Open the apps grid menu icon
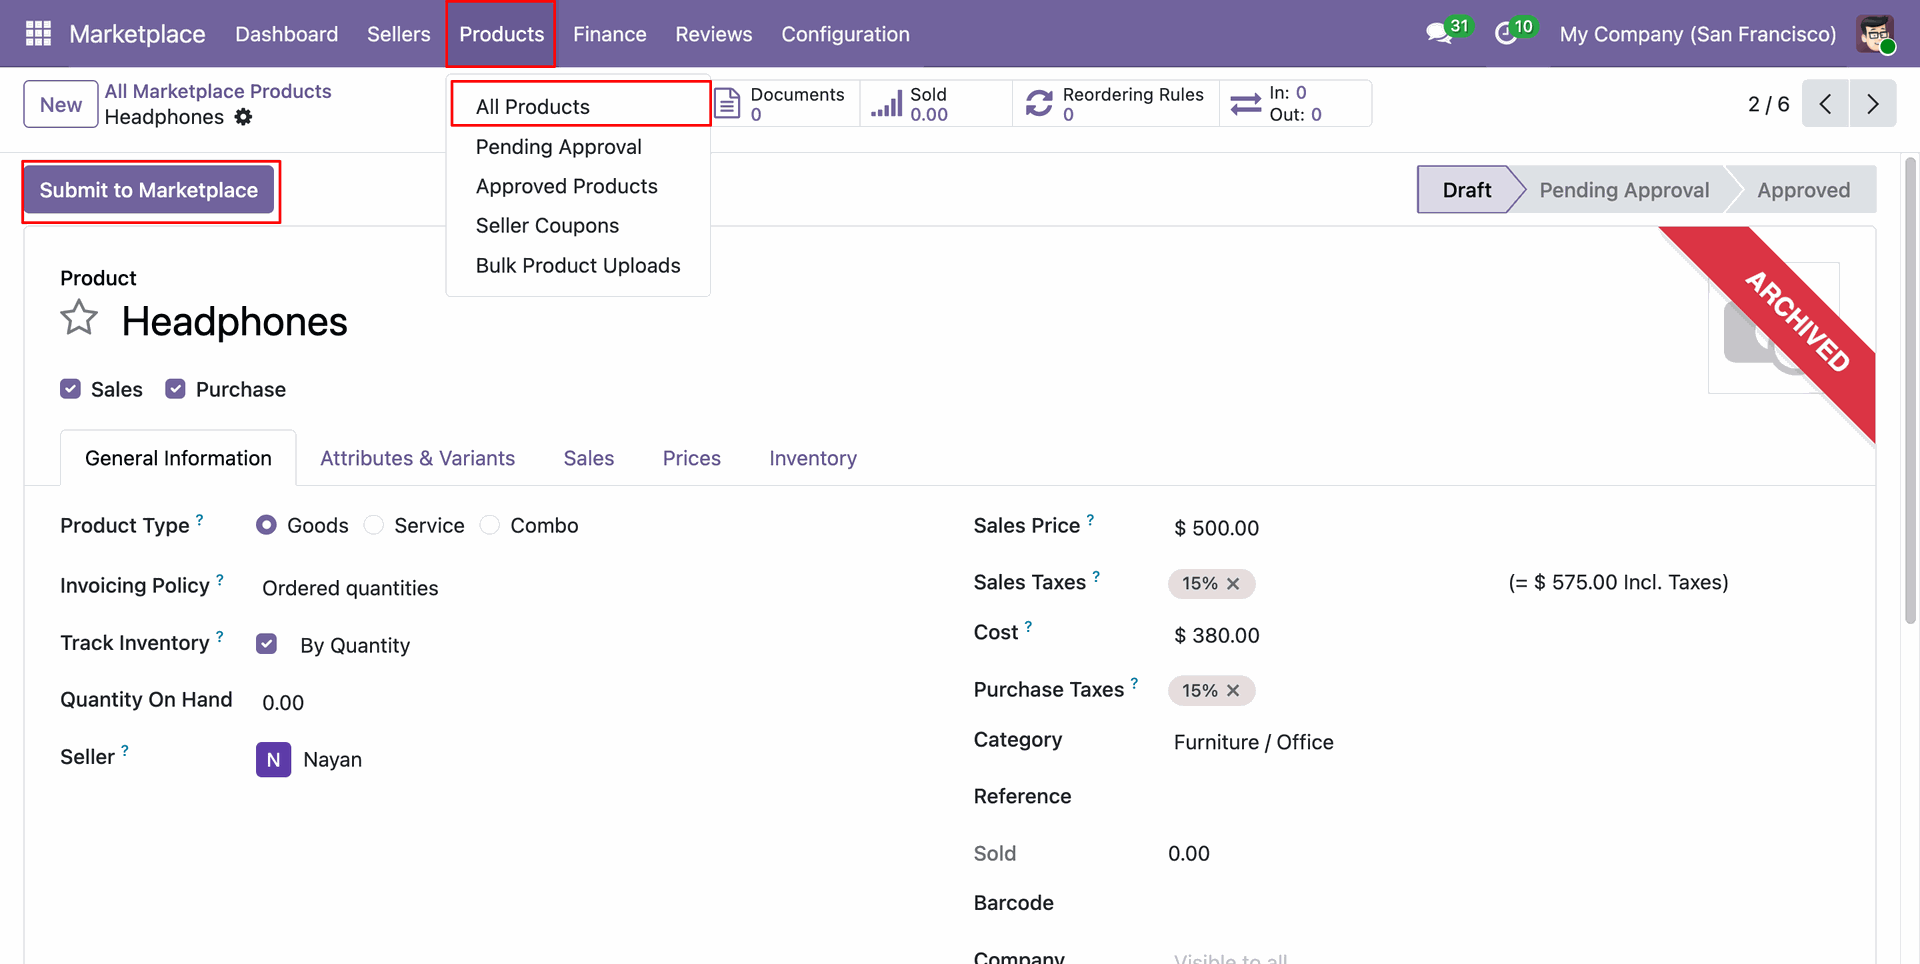Viewport: 1920px width, 964px height. pyautogui.click(x=38, y=34)
